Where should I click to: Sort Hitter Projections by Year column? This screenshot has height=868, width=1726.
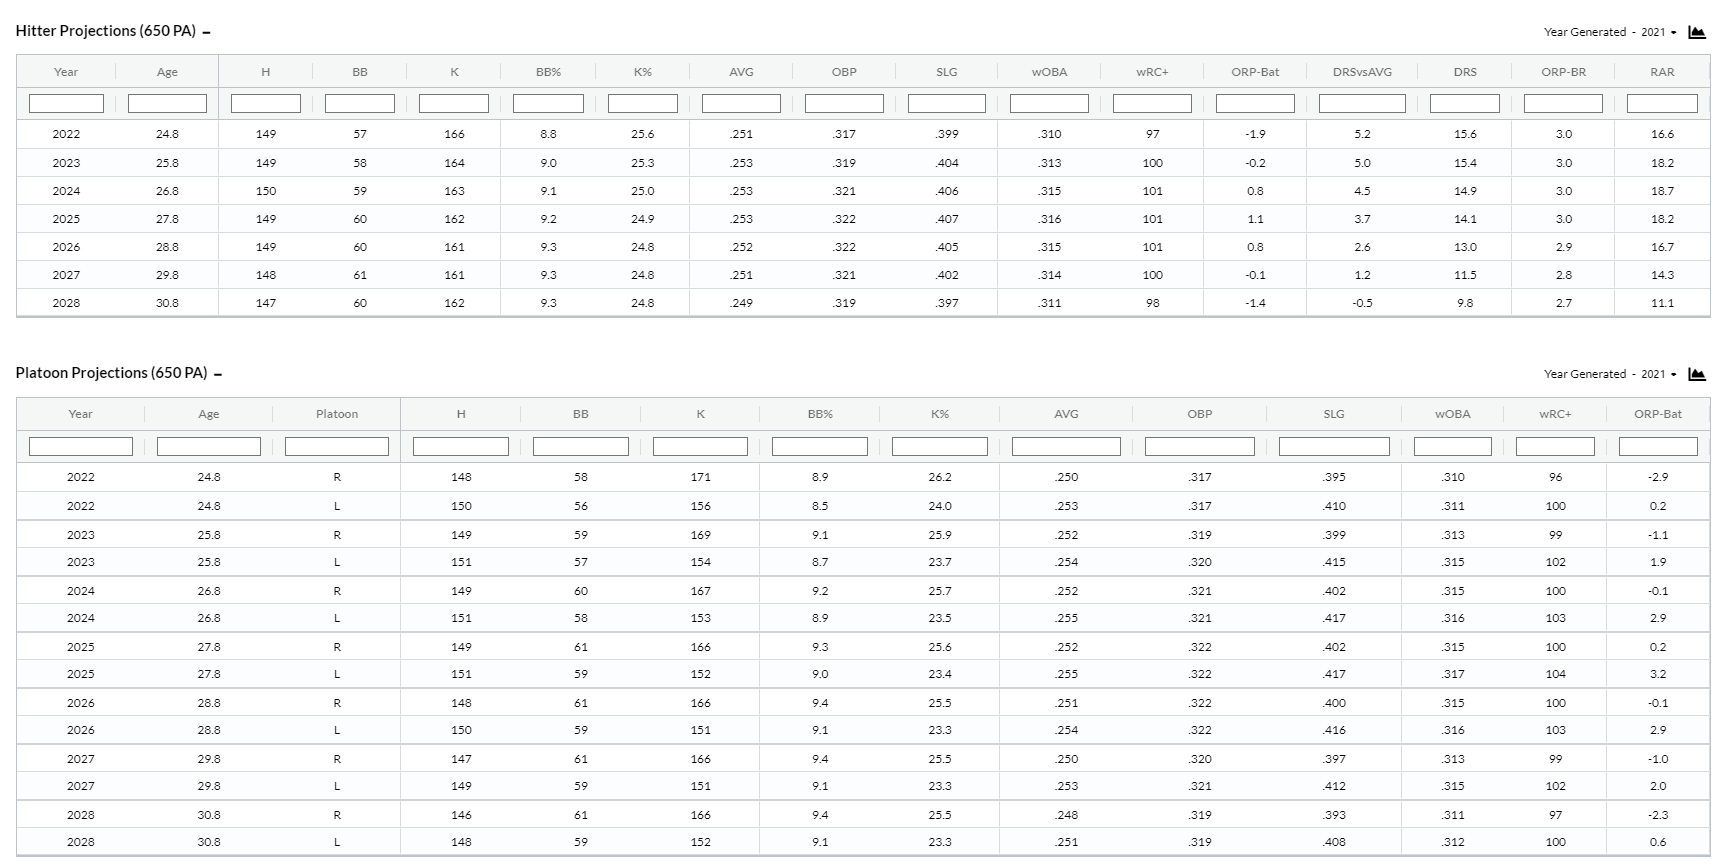coord(66,72)
